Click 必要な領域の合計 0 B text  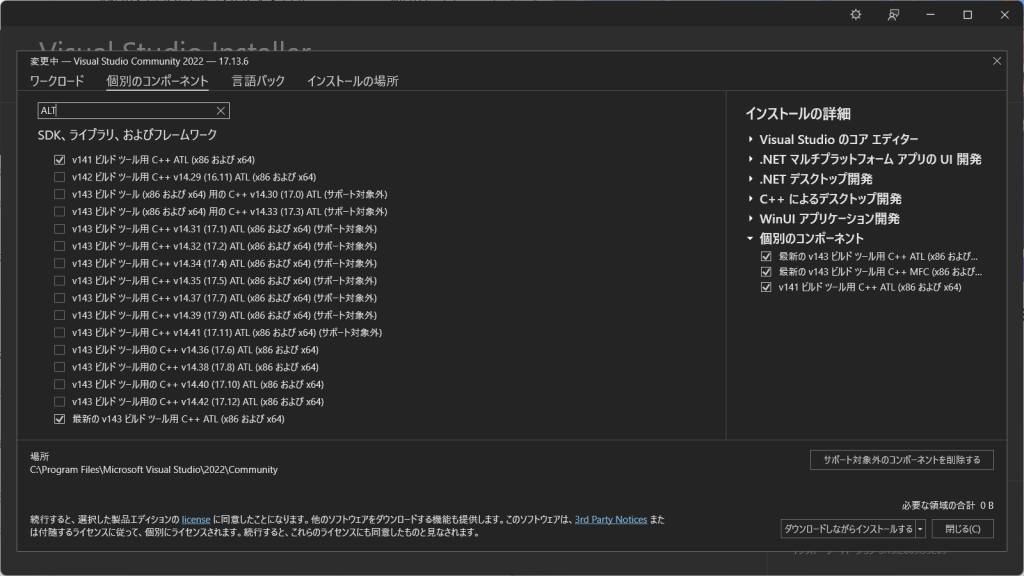948,505
